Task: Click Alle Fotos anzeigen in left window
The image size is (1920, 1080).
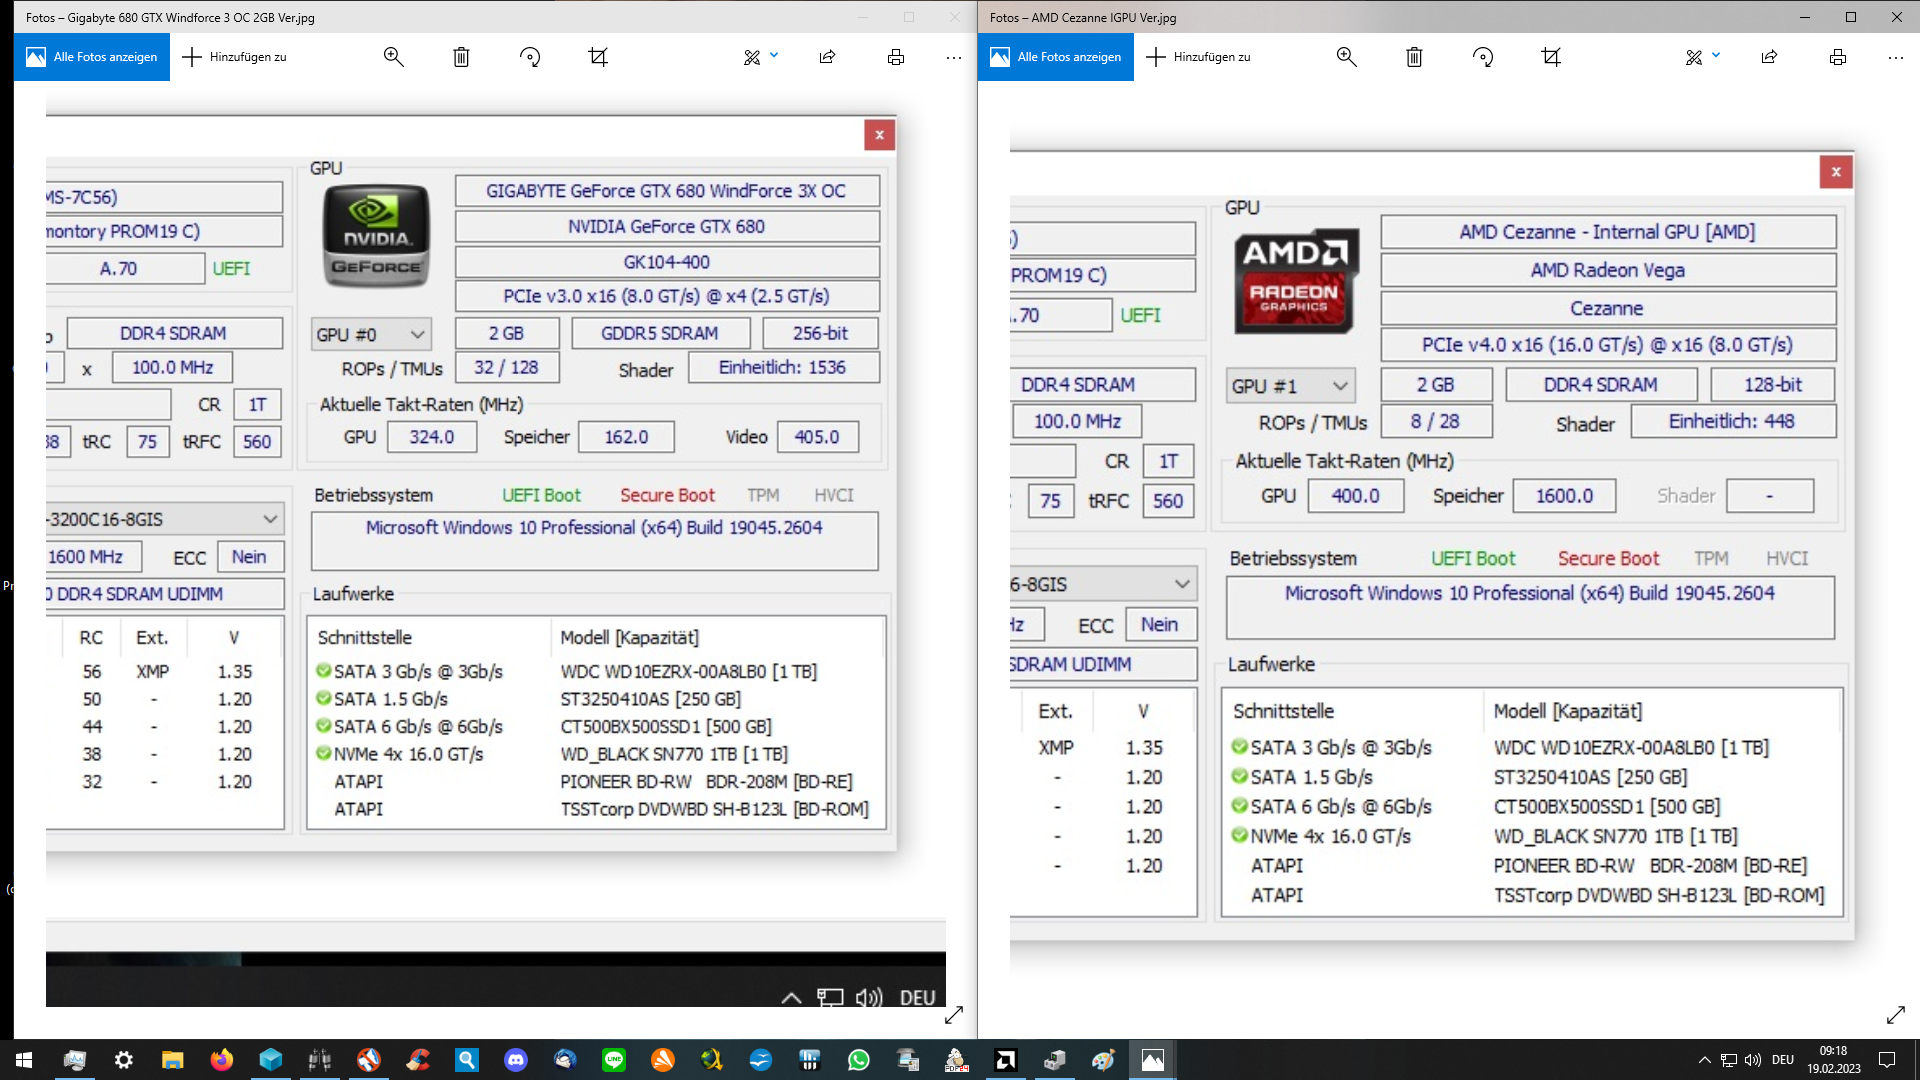Action: (92, 57)
